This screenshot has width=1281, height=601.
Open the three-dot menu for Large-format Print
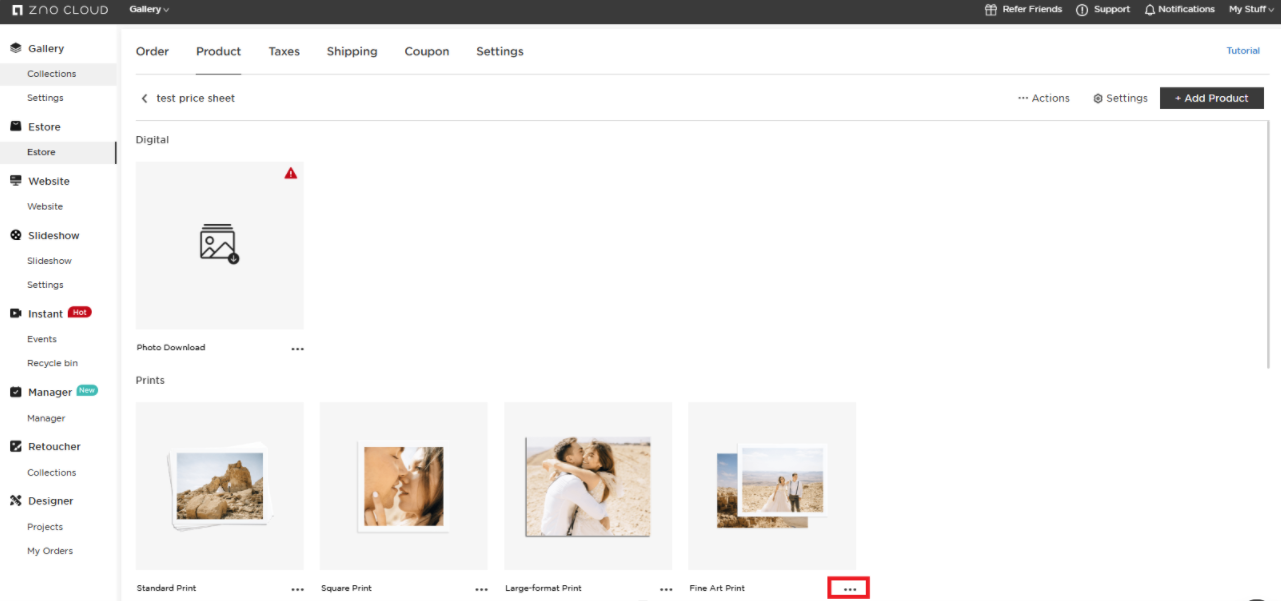(x=666, y=589)
